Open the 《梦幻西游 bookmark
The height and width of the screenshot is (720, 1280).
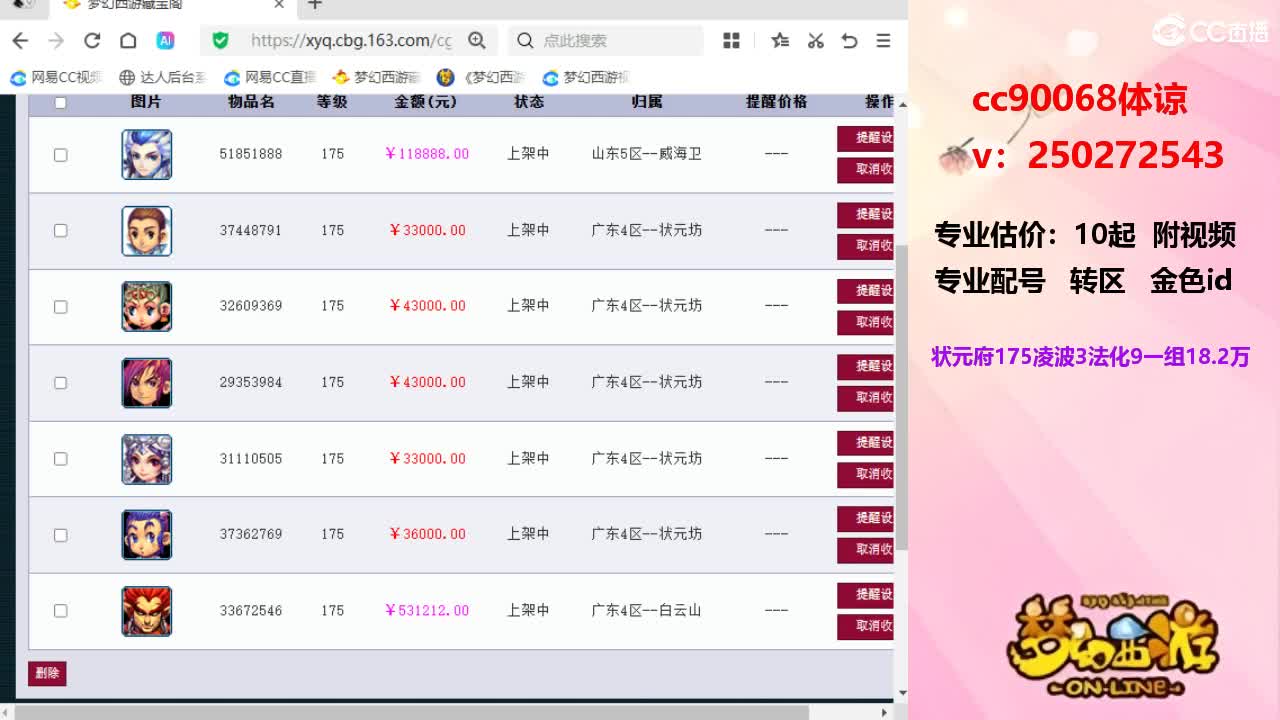click(481, 77)
